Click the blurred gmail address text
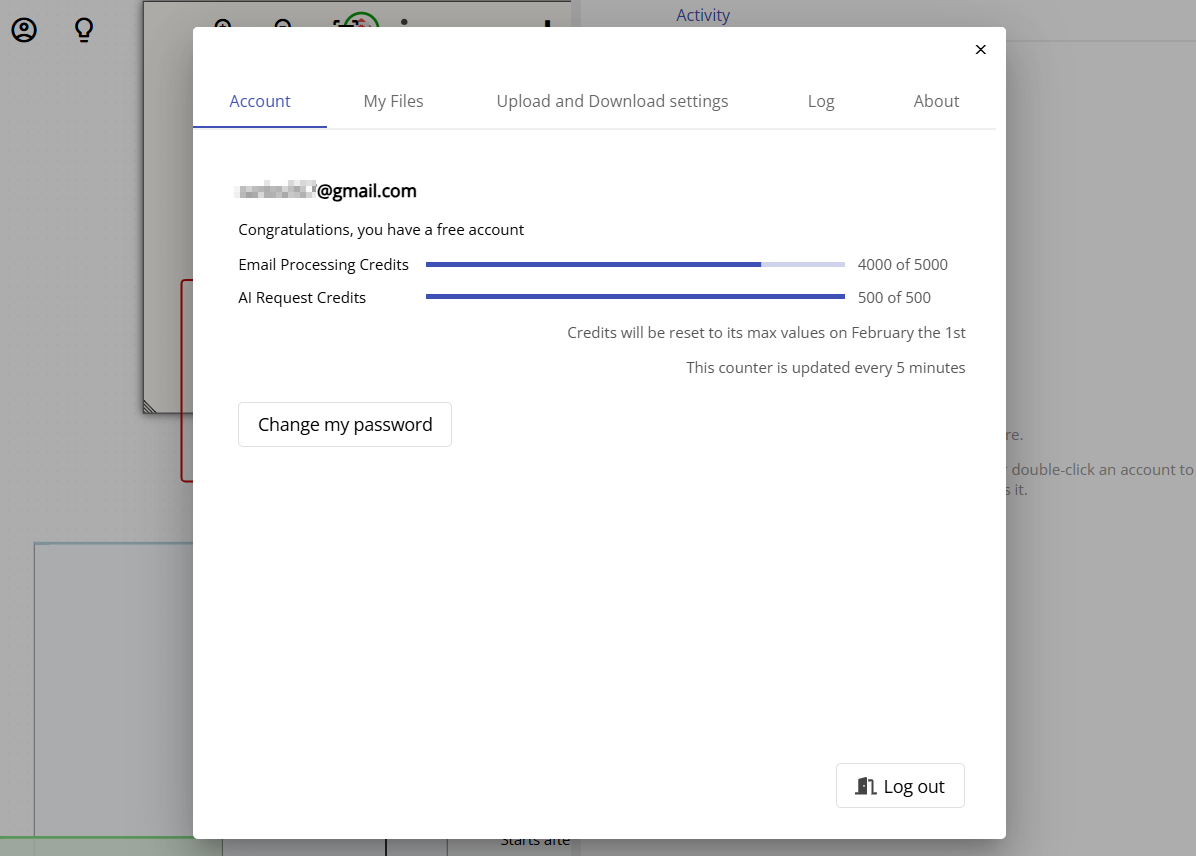 tap(327, 190)
